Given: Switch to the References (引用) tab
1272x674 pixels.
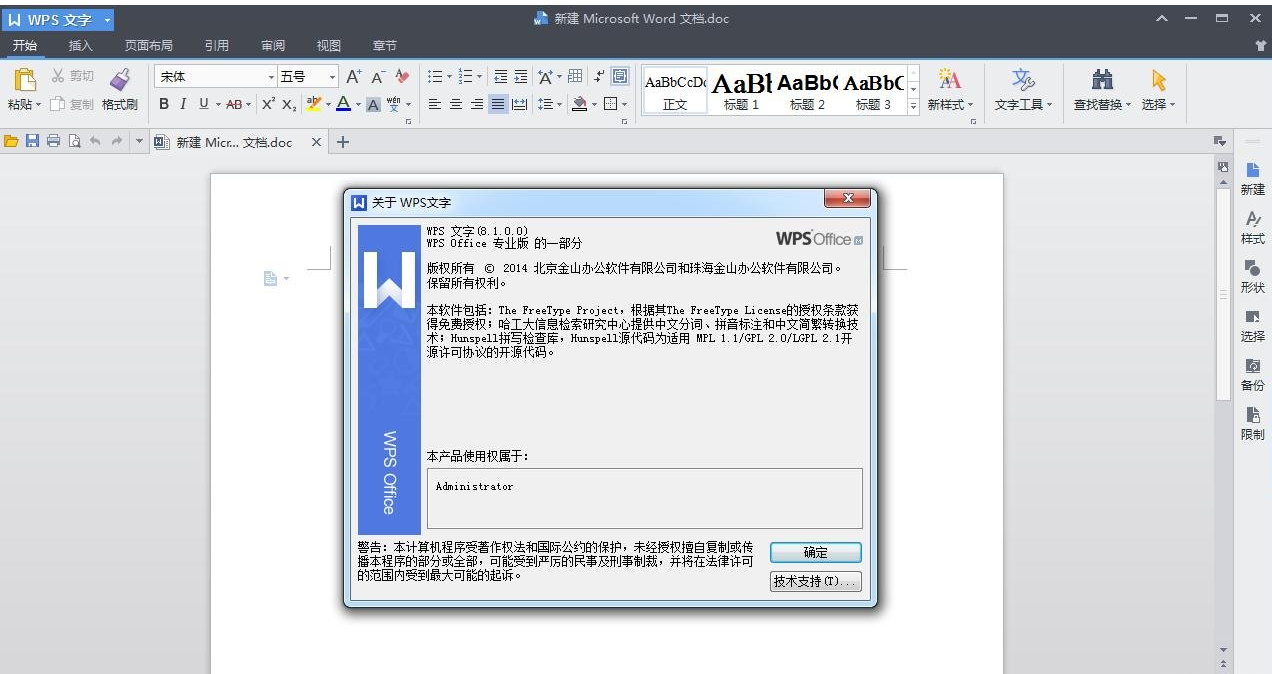Looking at the screenshot, I should (x=216, y=45).
